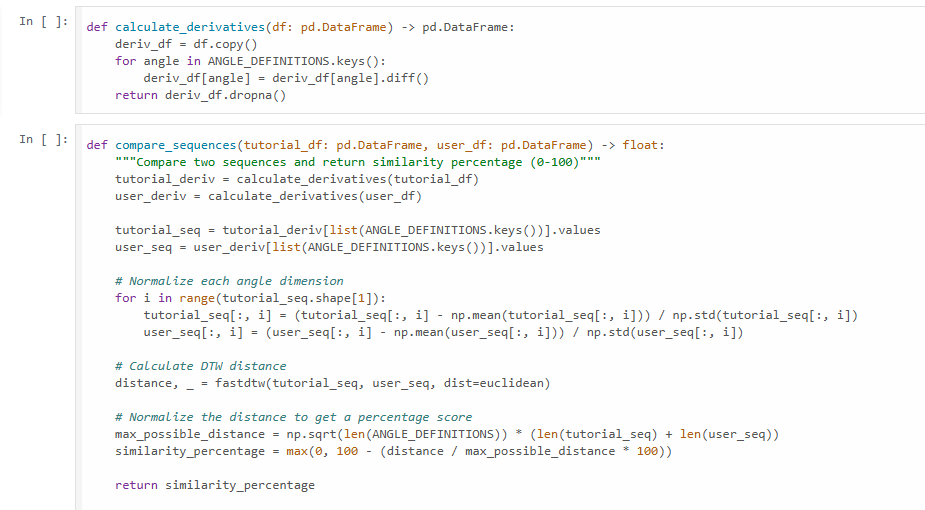Place cursor on "deriv_df = df.copy()"
Image resolution: width=925 pixels, height=510 pixels.
coord(186,44)
